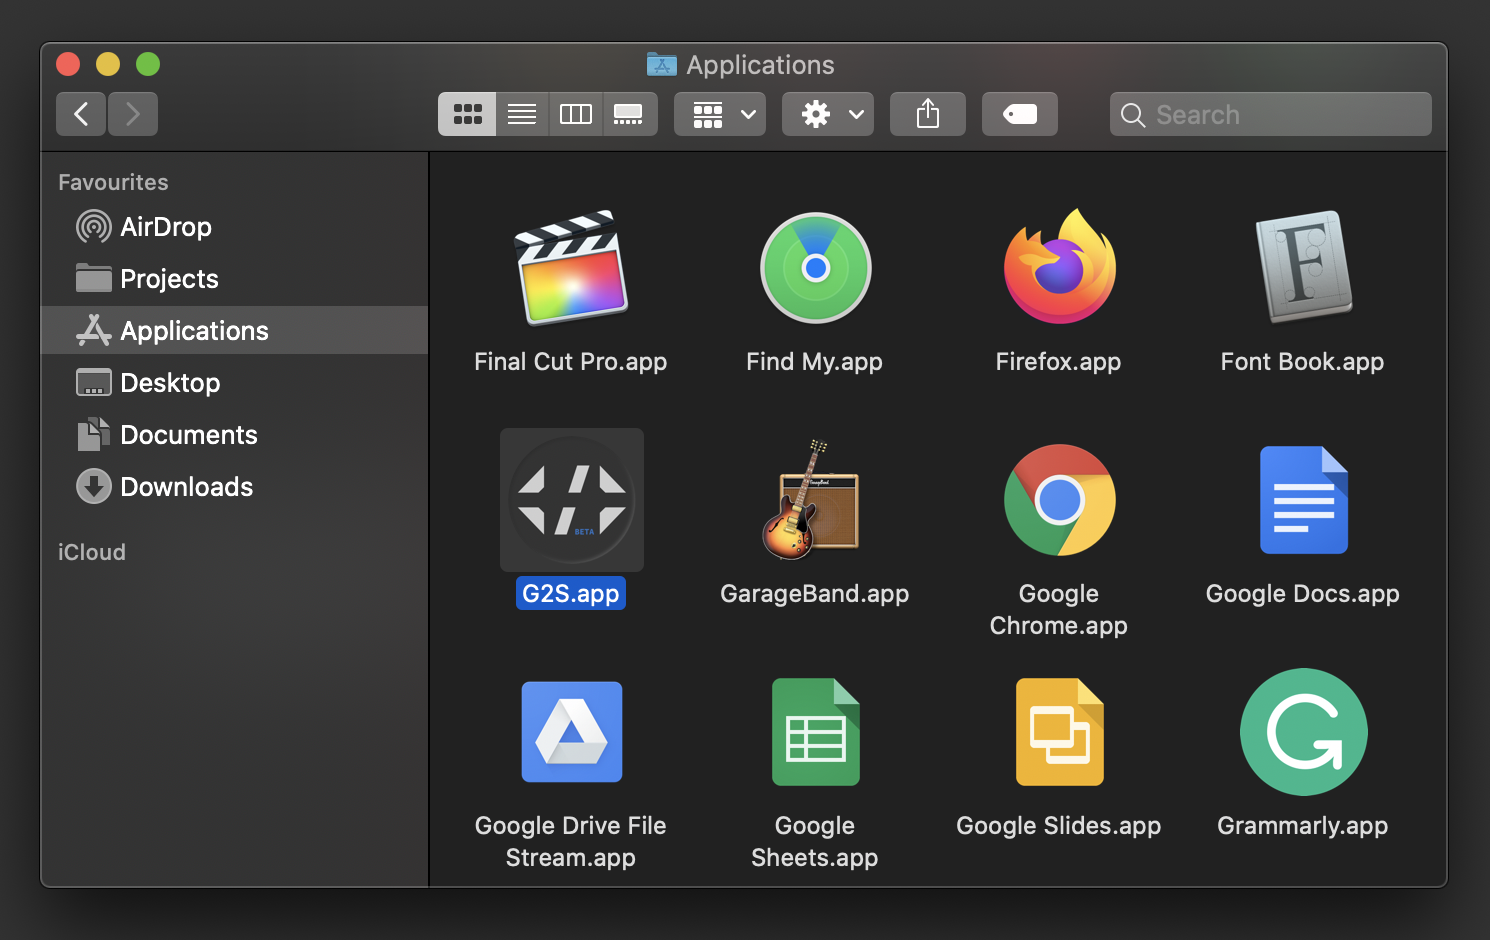
Task: Click the Grammarly.app name label
Action: click(1303, 825)
